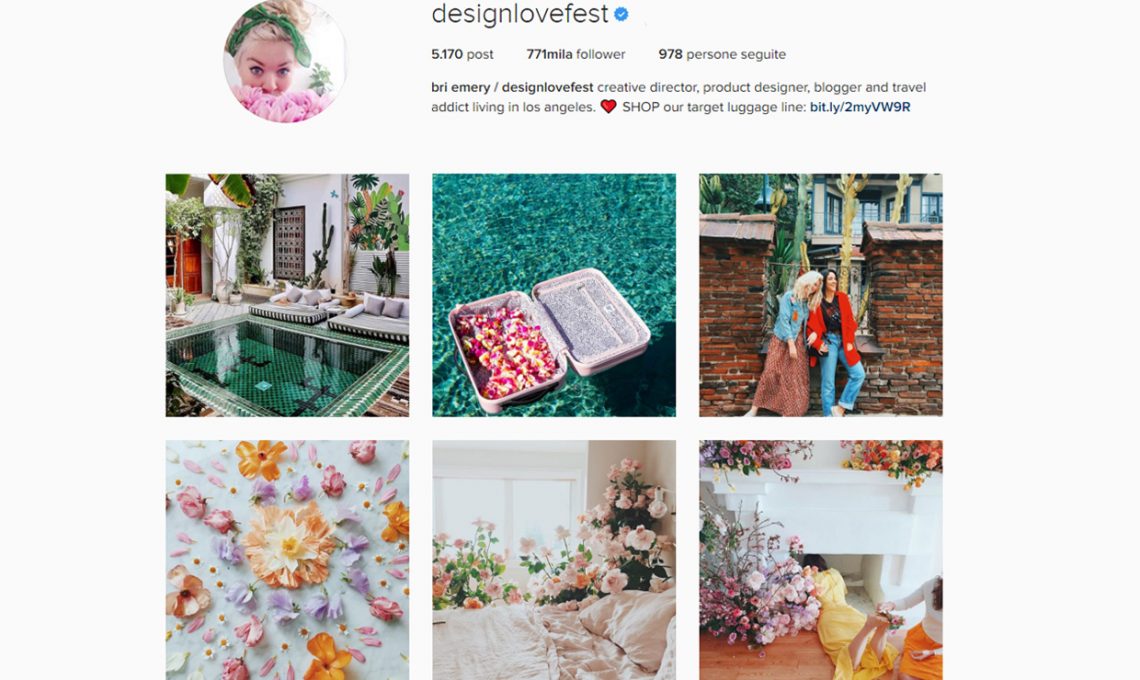1140x680 pixels.
Task: Click the red heart emoji in bio
Action: coord(609,107)
